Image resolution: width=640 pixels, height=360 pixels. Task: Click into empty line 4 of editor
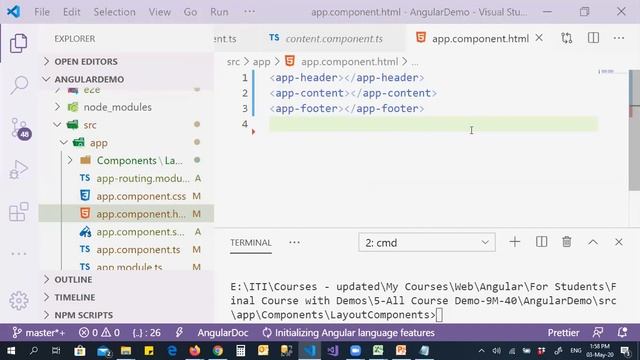tap(433, 124)
